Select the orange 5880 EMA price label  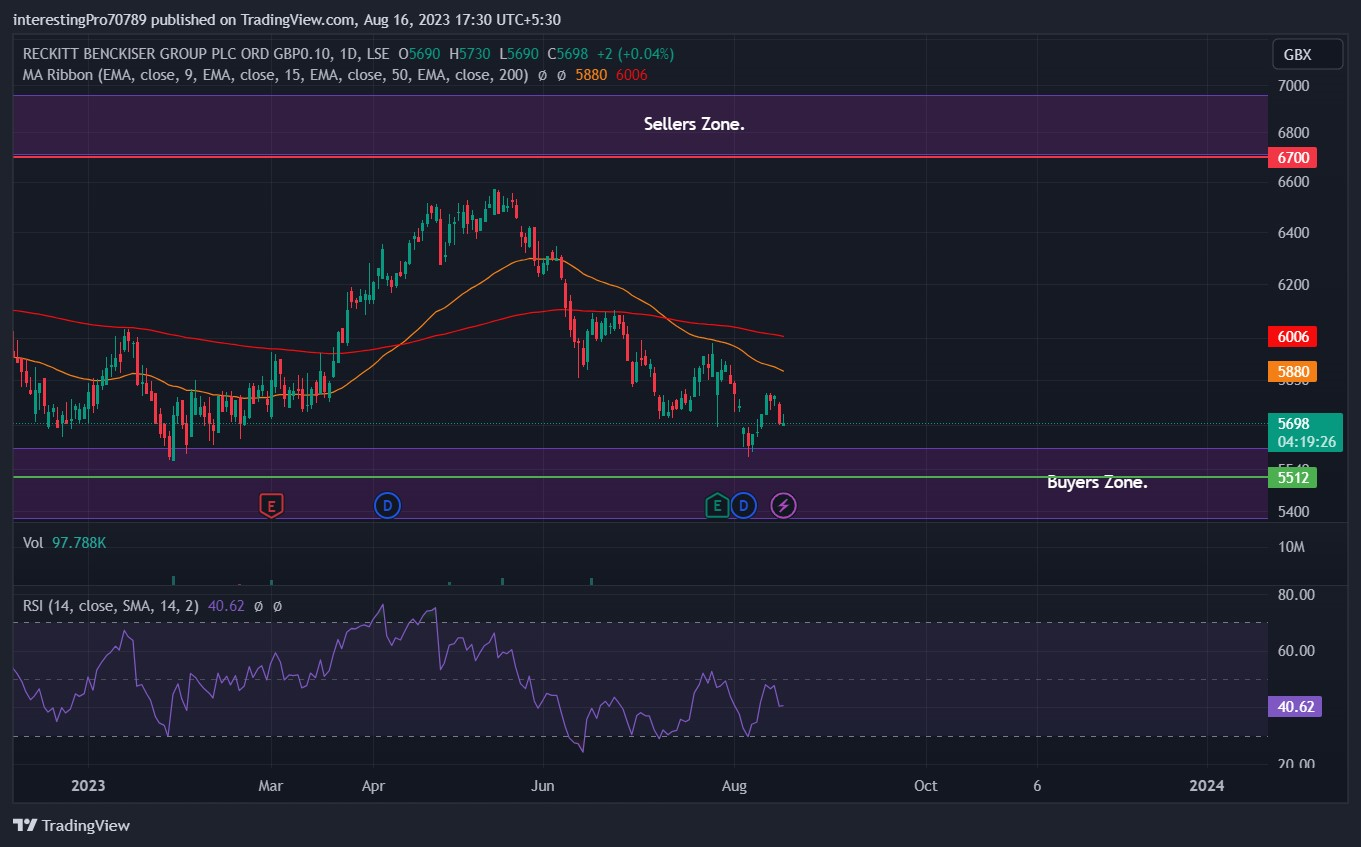1293,371
